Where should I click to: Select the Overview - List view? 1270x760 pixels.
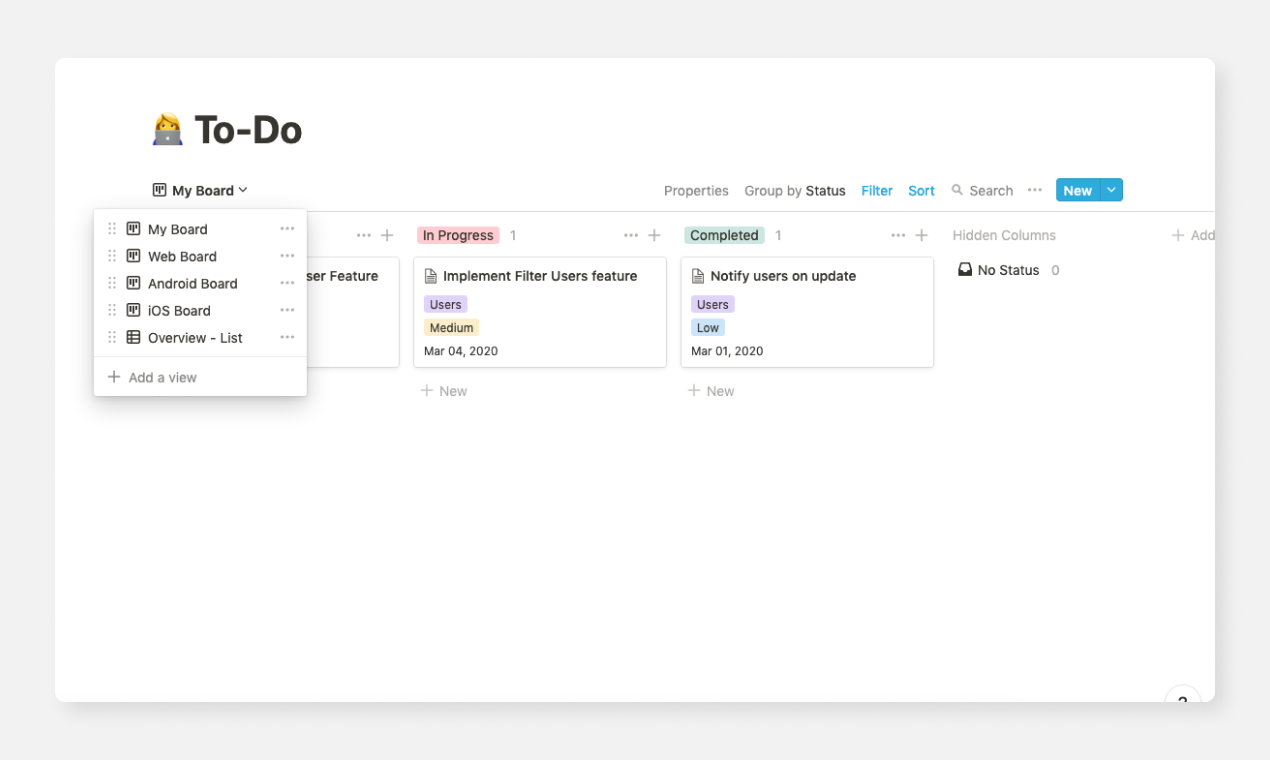pyautogui.click(x=198, y=337)
